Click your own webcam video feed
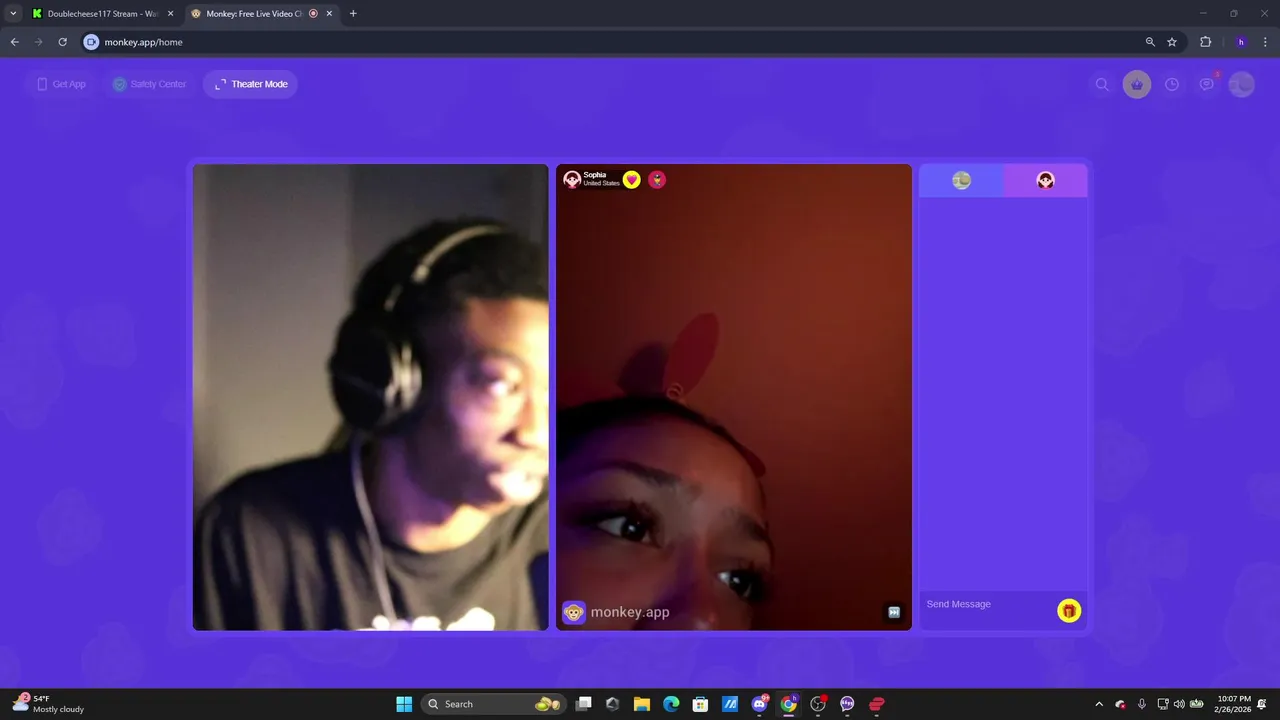The height and width of the screenshot is (720, 1280). coord(371,397)
